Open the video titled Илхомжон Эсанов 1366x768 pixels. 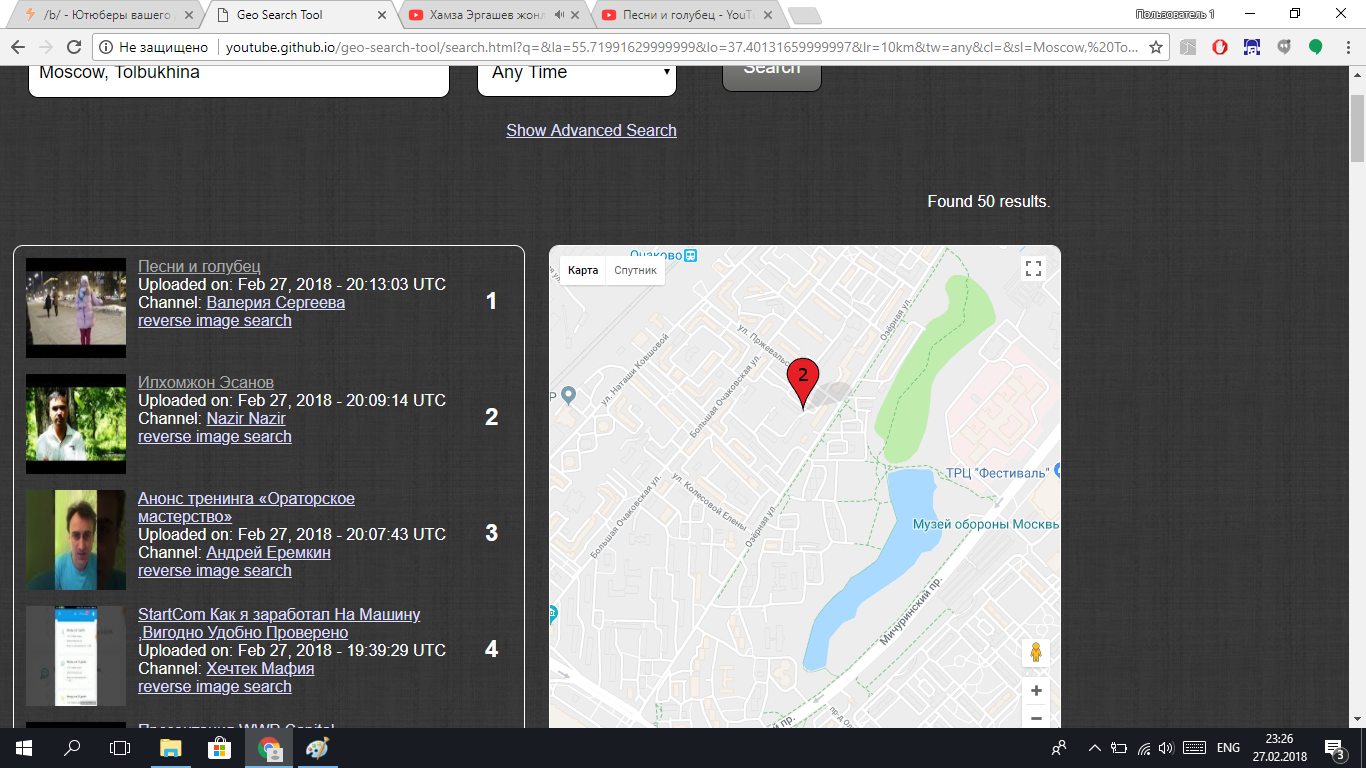206,382
